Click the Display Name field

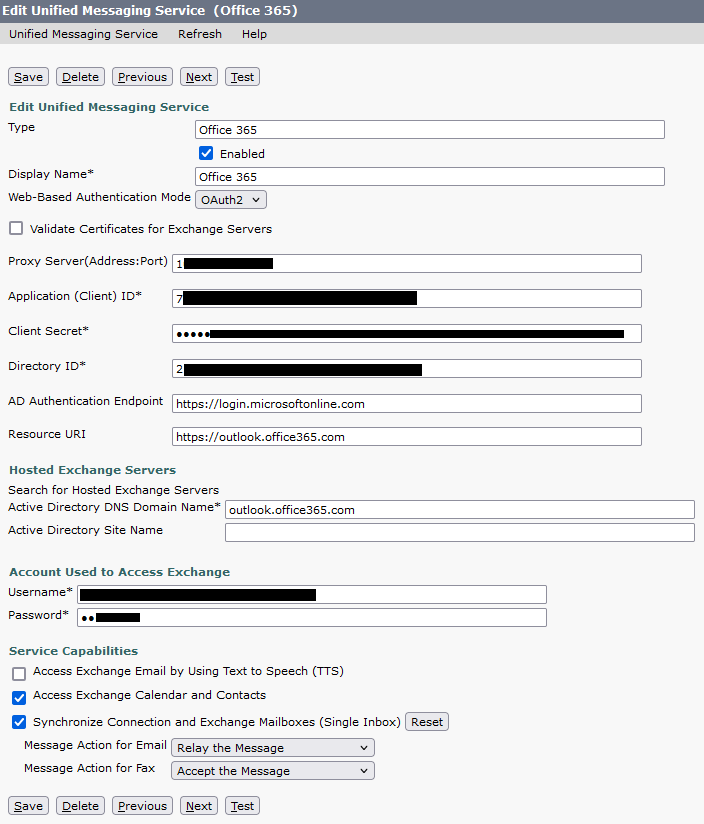point(430,177)
